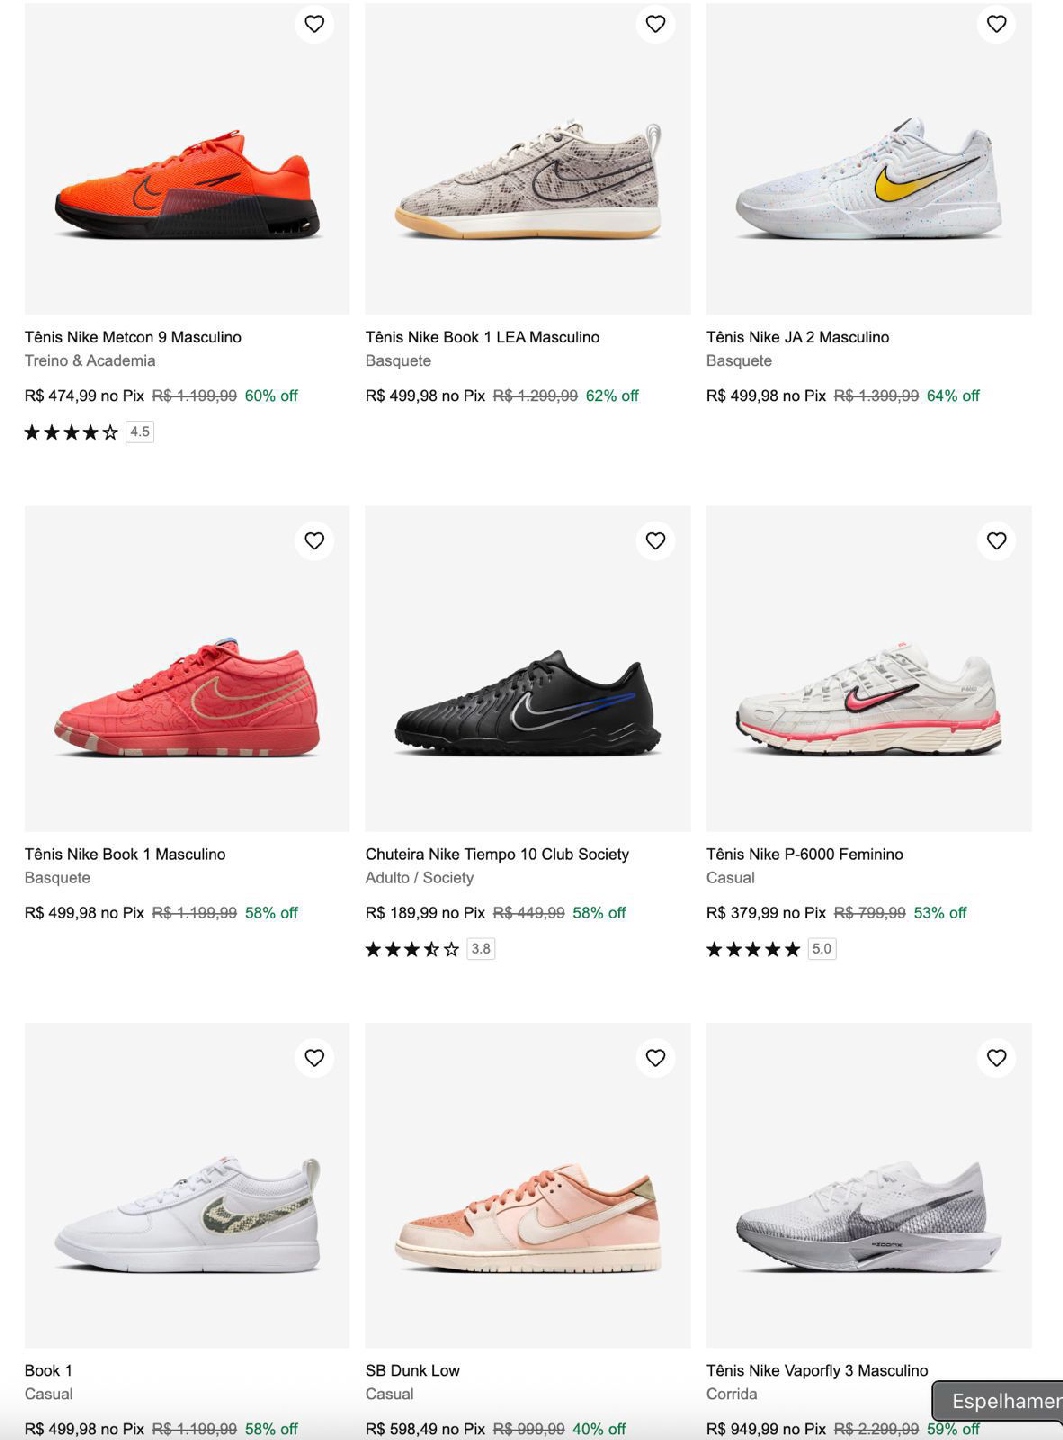This screenshot has height=1440, width=1063.
Task: Click the Tênis Nike P-6000 Feminino title
Action: click(804, 854)
